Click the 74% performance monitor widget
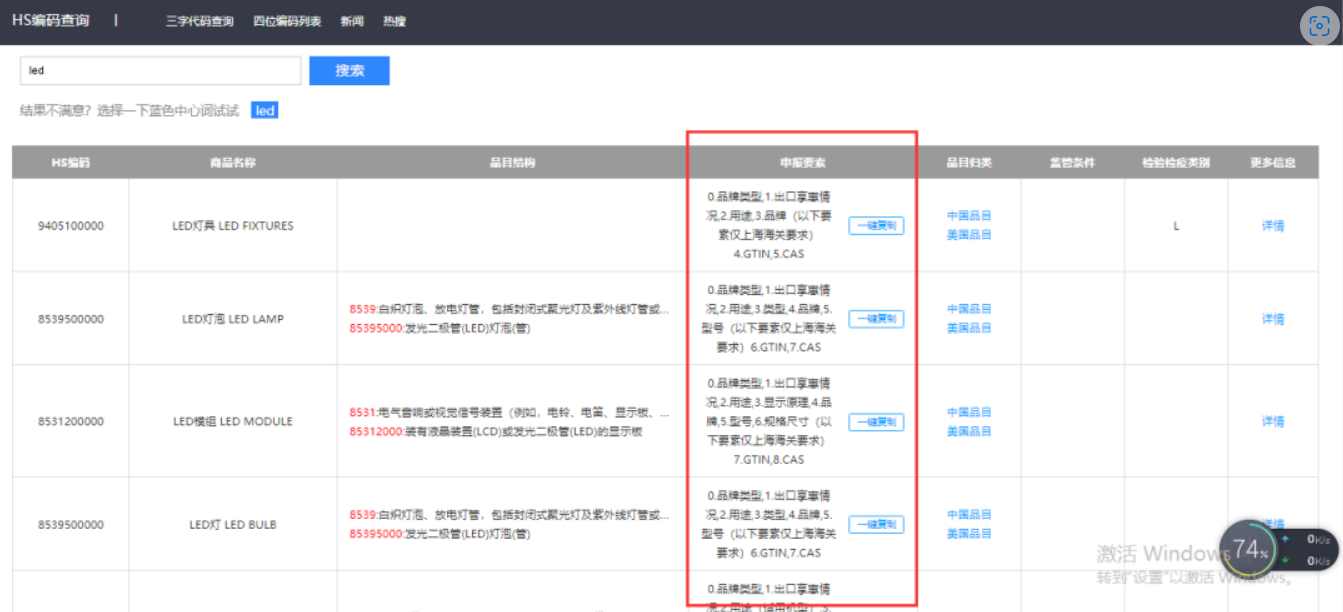This screenshot has height=612, width=1343. click(x=1250, y=549)
